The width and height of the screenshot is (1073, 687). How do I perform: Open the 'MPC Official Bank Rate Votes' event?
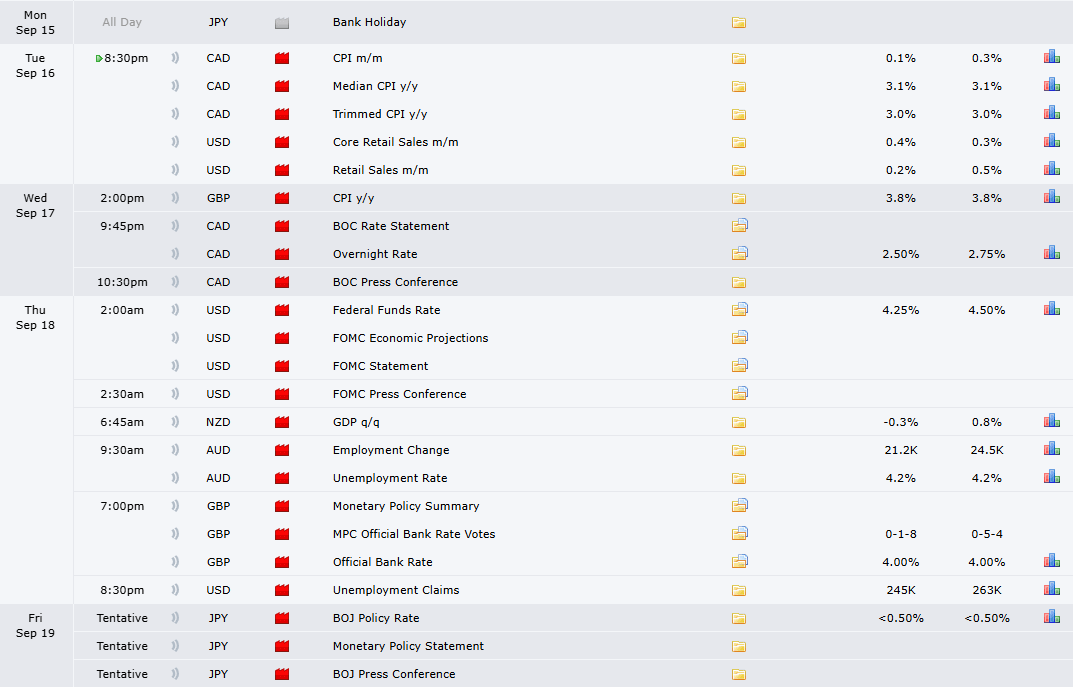pos(414,534)
